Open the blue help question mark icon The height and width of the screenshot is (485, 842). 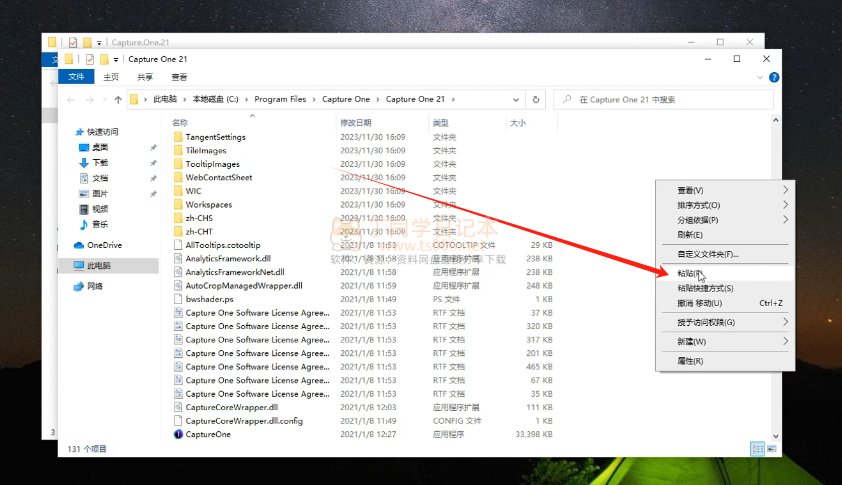(774, 77)
